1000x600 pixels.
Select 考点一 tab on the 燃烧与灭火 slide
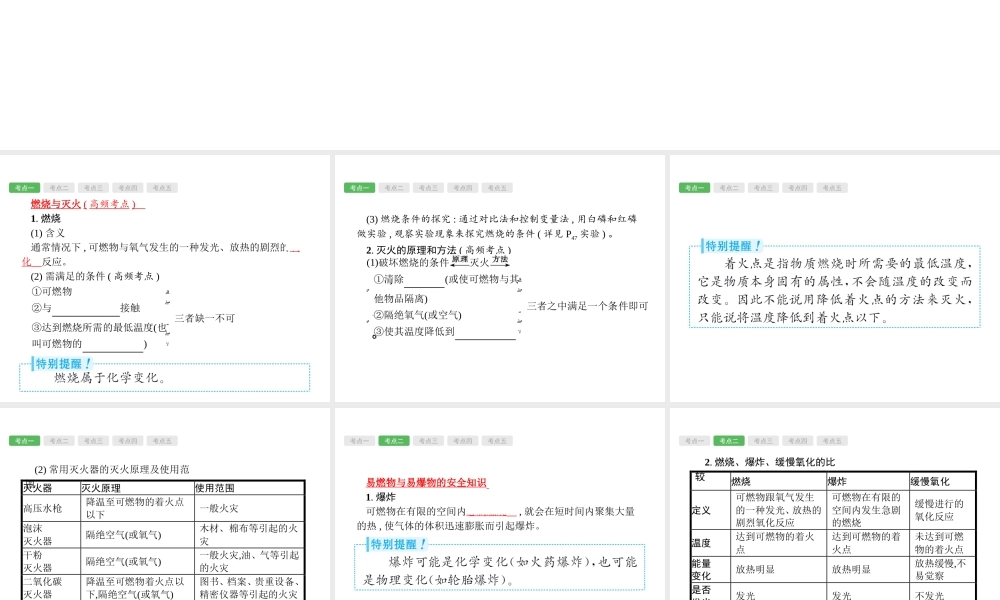coord(25,187)
